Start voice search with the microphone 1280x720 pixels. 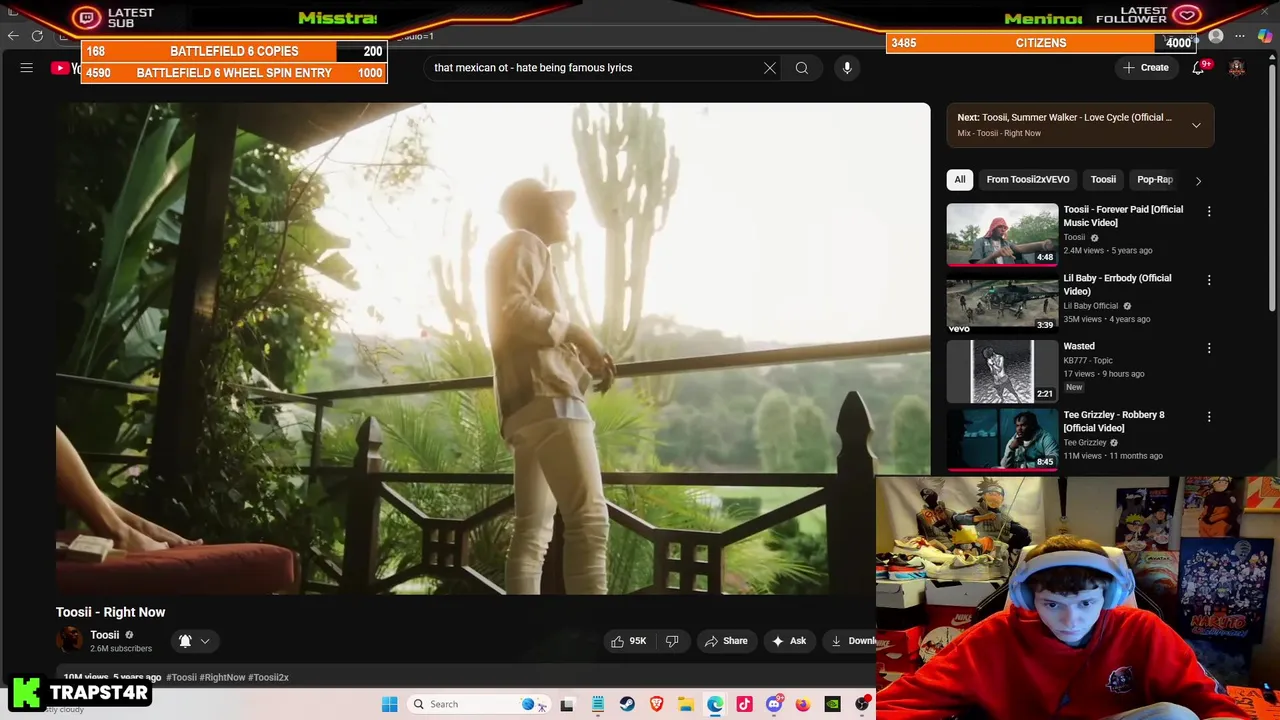847,68
